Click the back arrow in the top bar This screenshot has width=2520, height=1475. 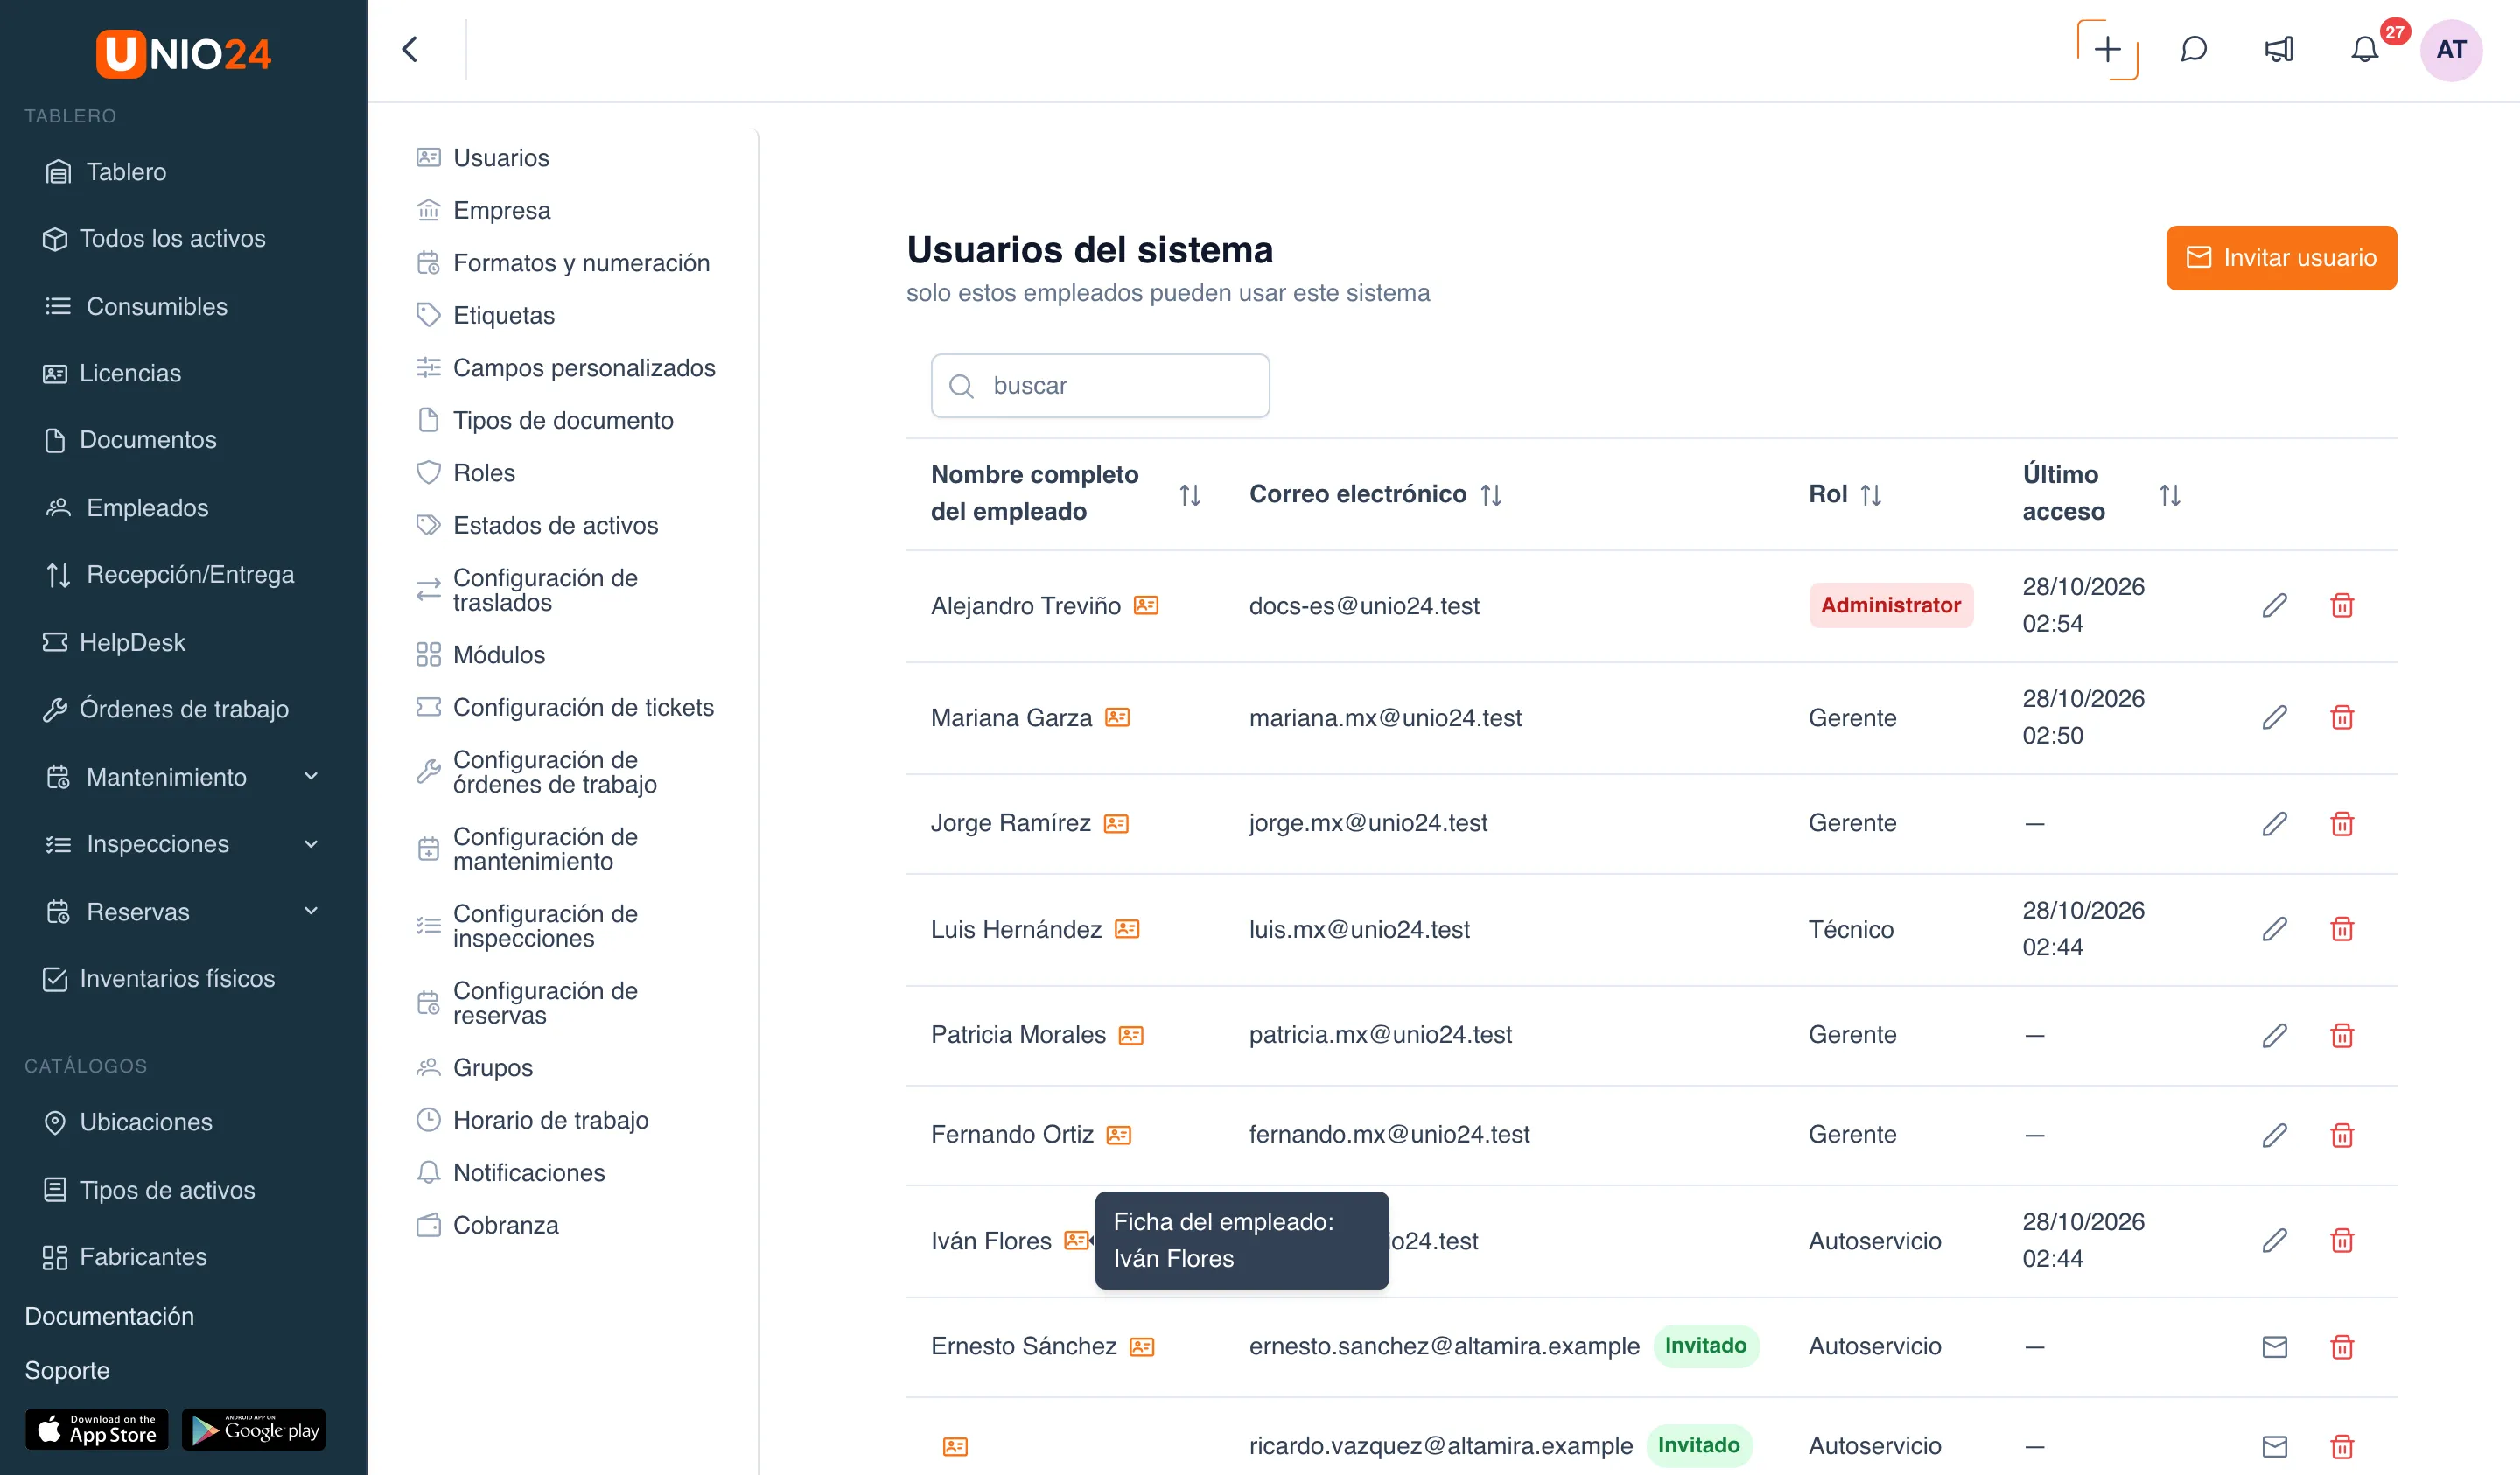click(x=410, y=49)
